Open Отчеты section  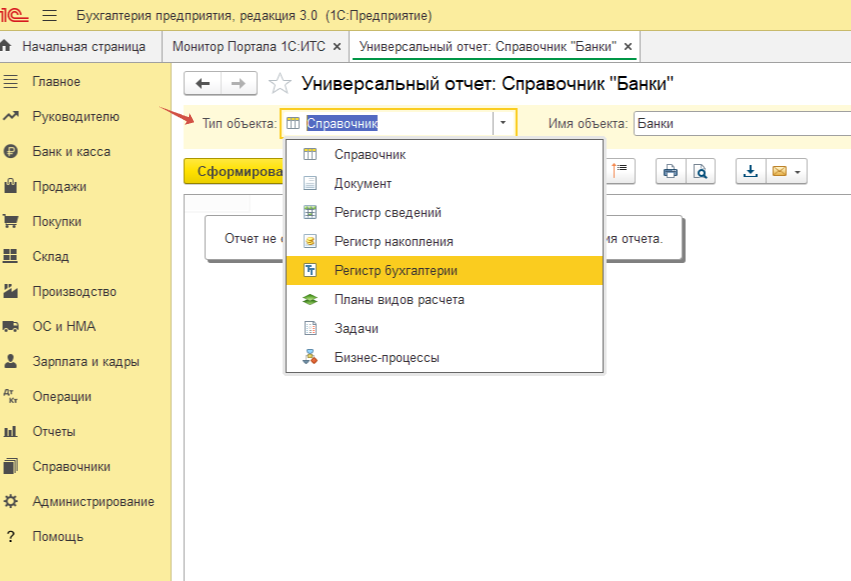(86, 431)
